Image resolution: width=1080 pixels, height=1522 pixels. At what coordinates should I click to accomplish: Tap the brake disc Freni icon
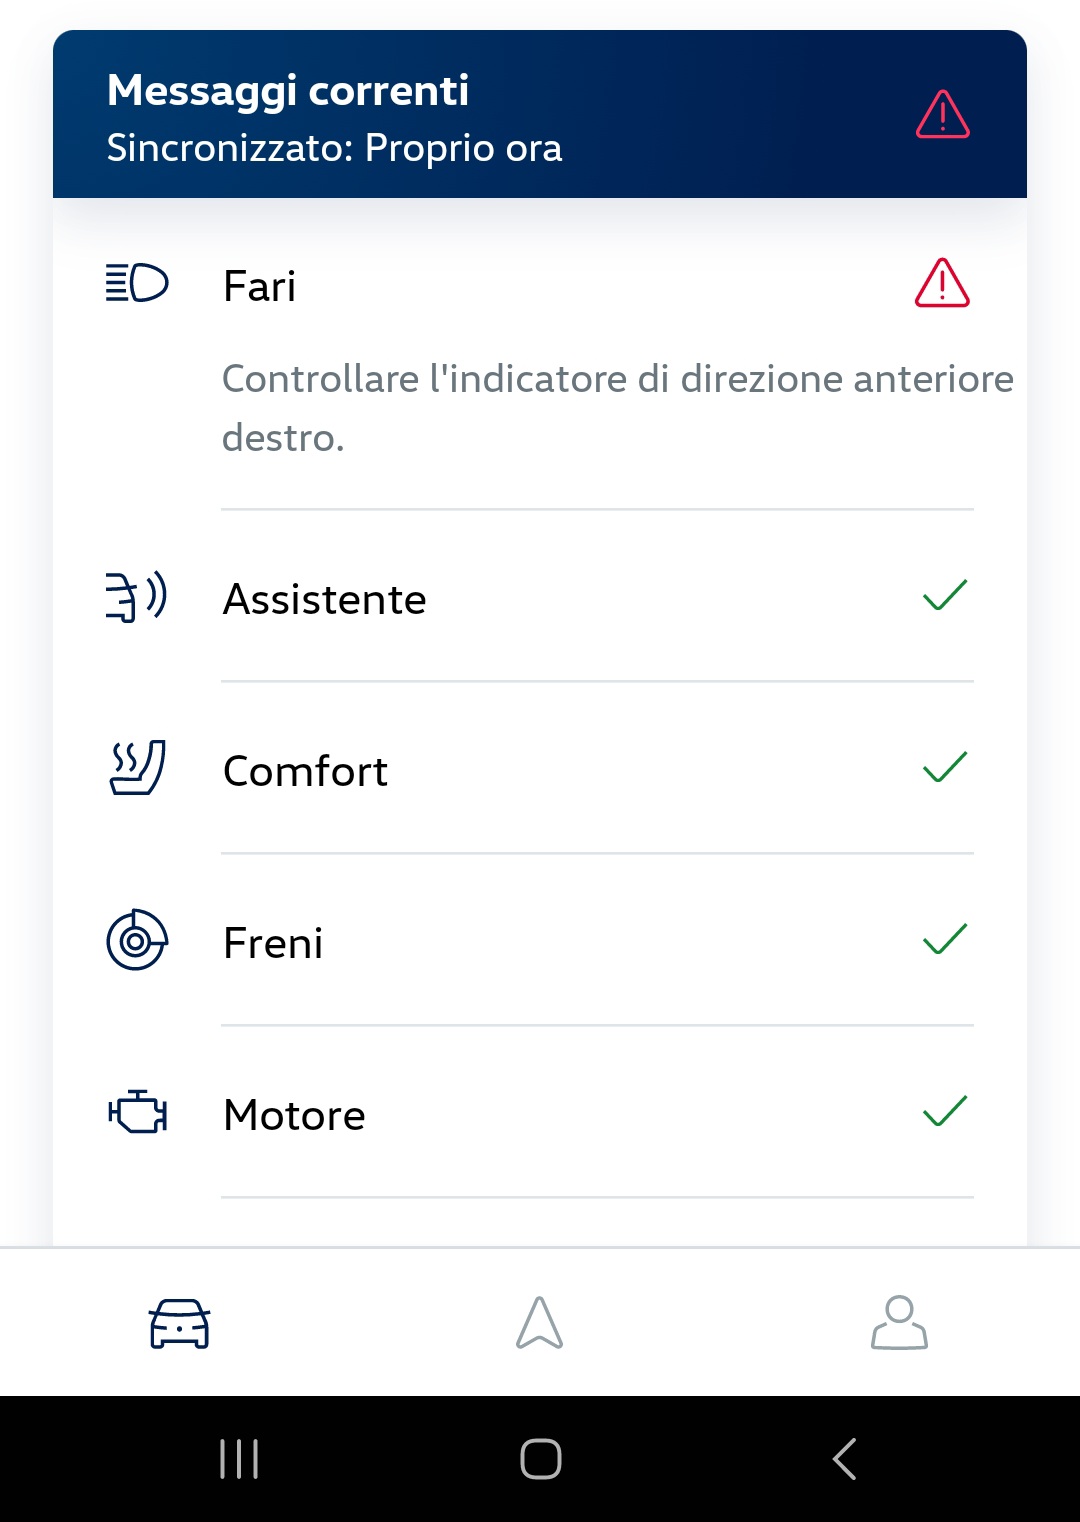[137, 940]
